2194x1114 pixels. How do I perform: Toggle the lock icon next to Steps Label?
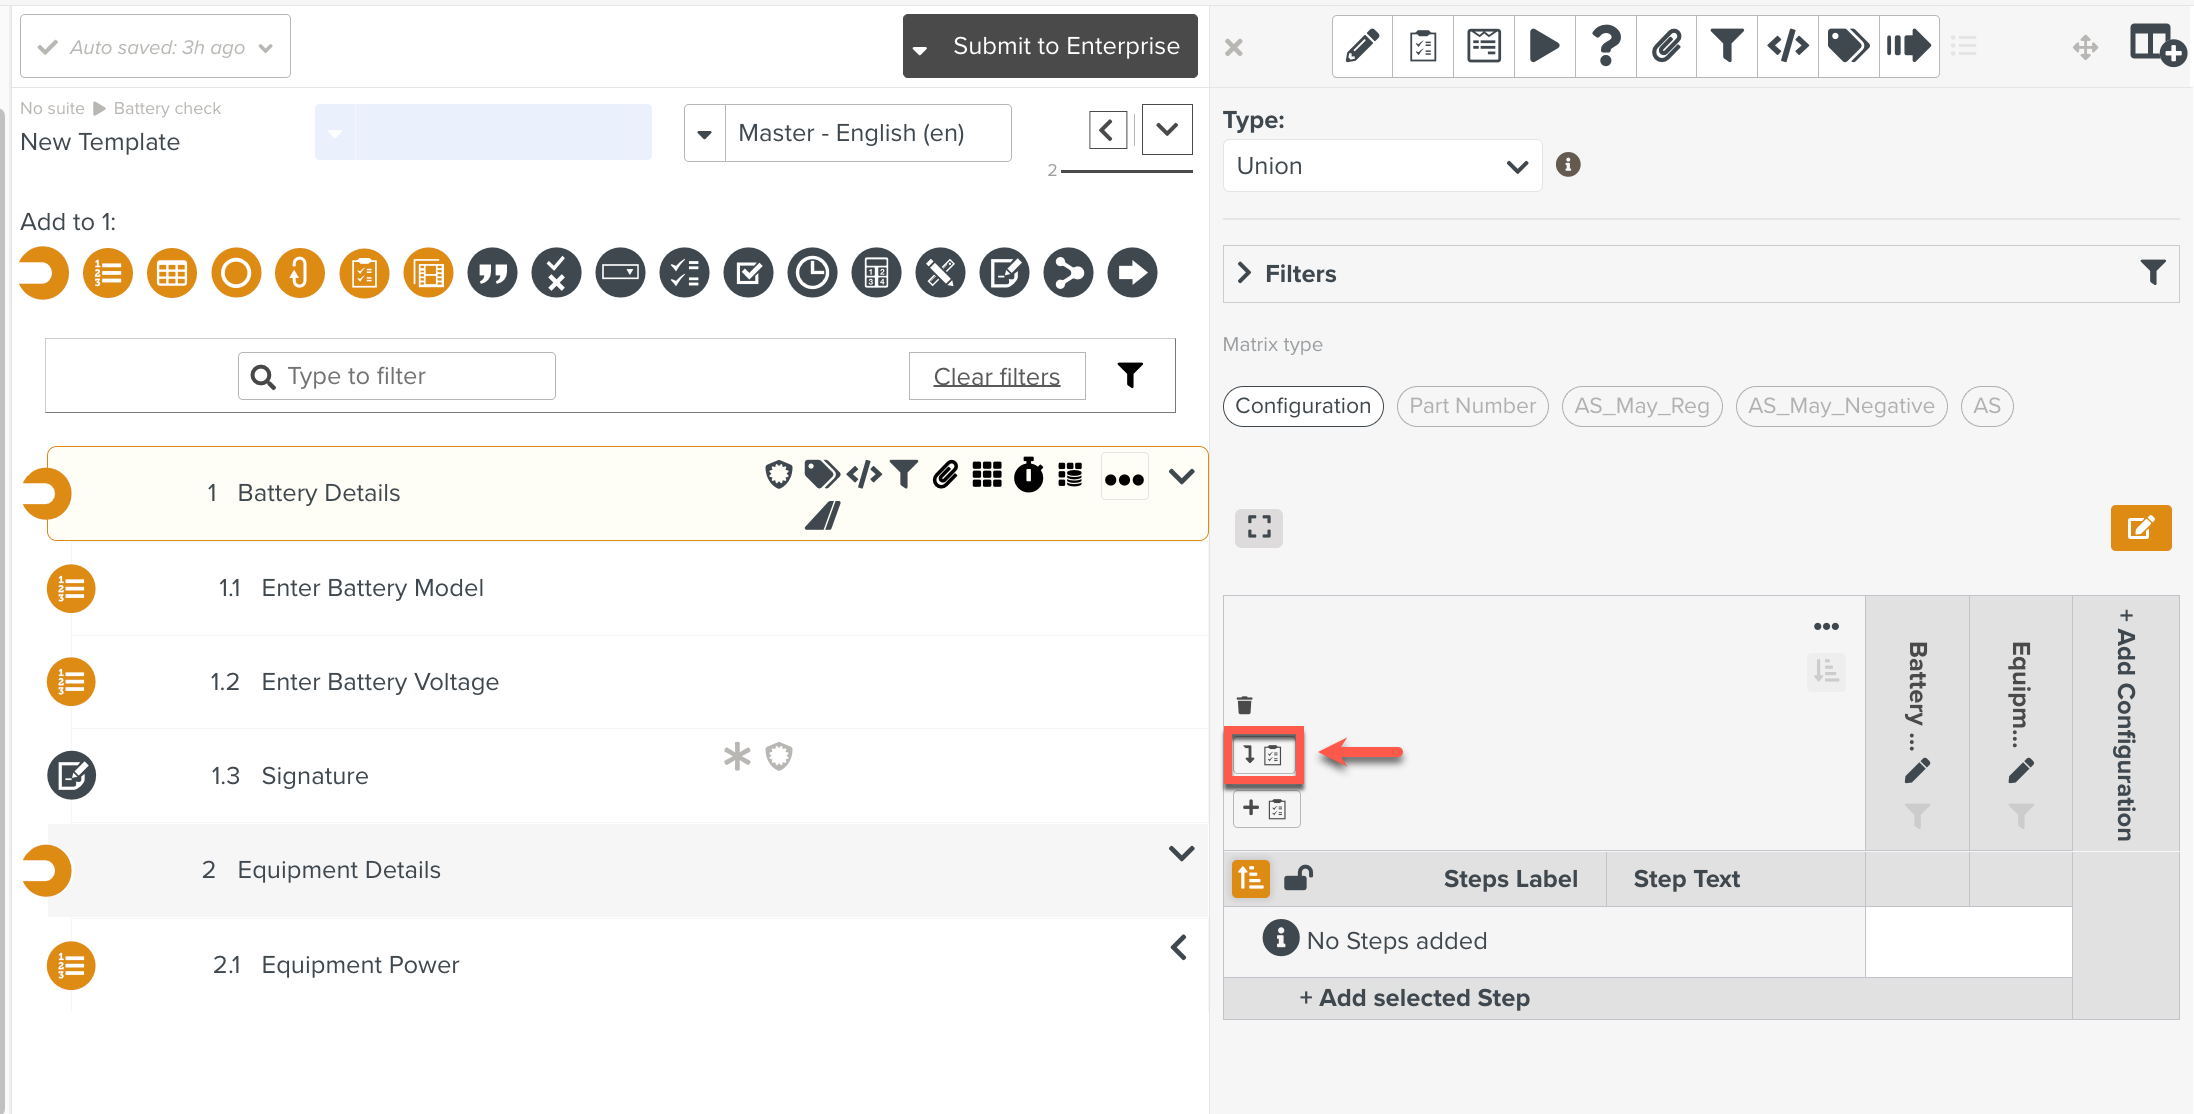(1297, 878)
